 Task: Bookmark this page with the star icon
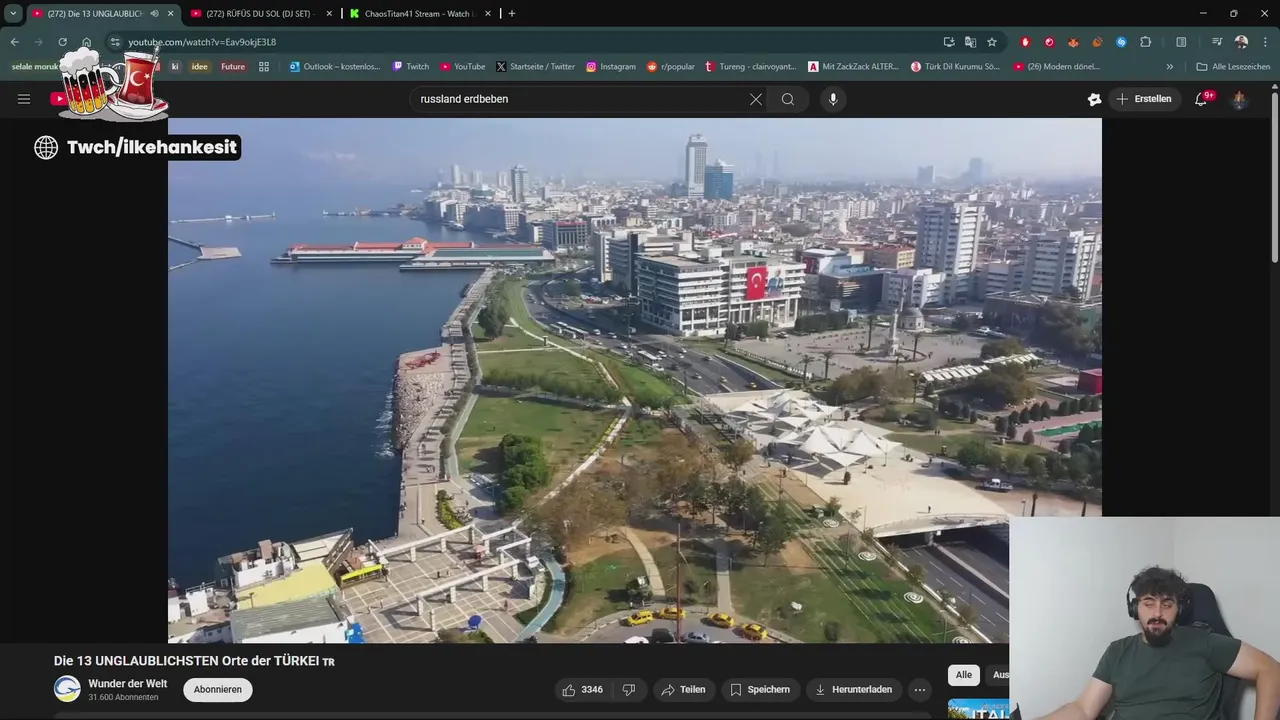(992, 42)
